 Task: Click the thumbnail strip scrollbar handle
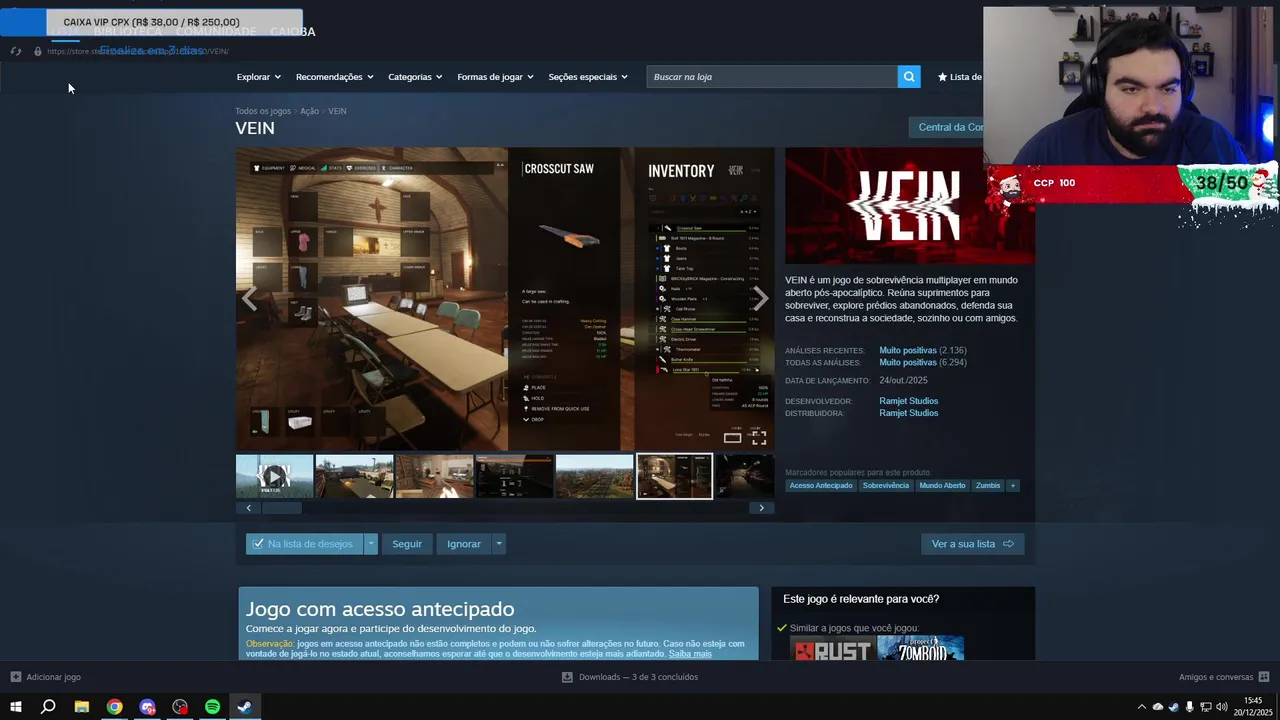click(282, 508)
